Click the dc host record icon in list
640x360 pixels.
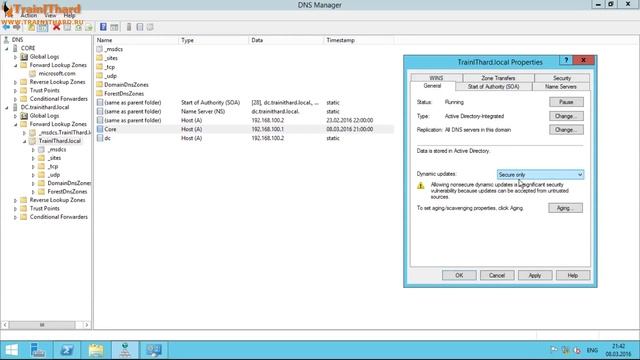point(100,138)
